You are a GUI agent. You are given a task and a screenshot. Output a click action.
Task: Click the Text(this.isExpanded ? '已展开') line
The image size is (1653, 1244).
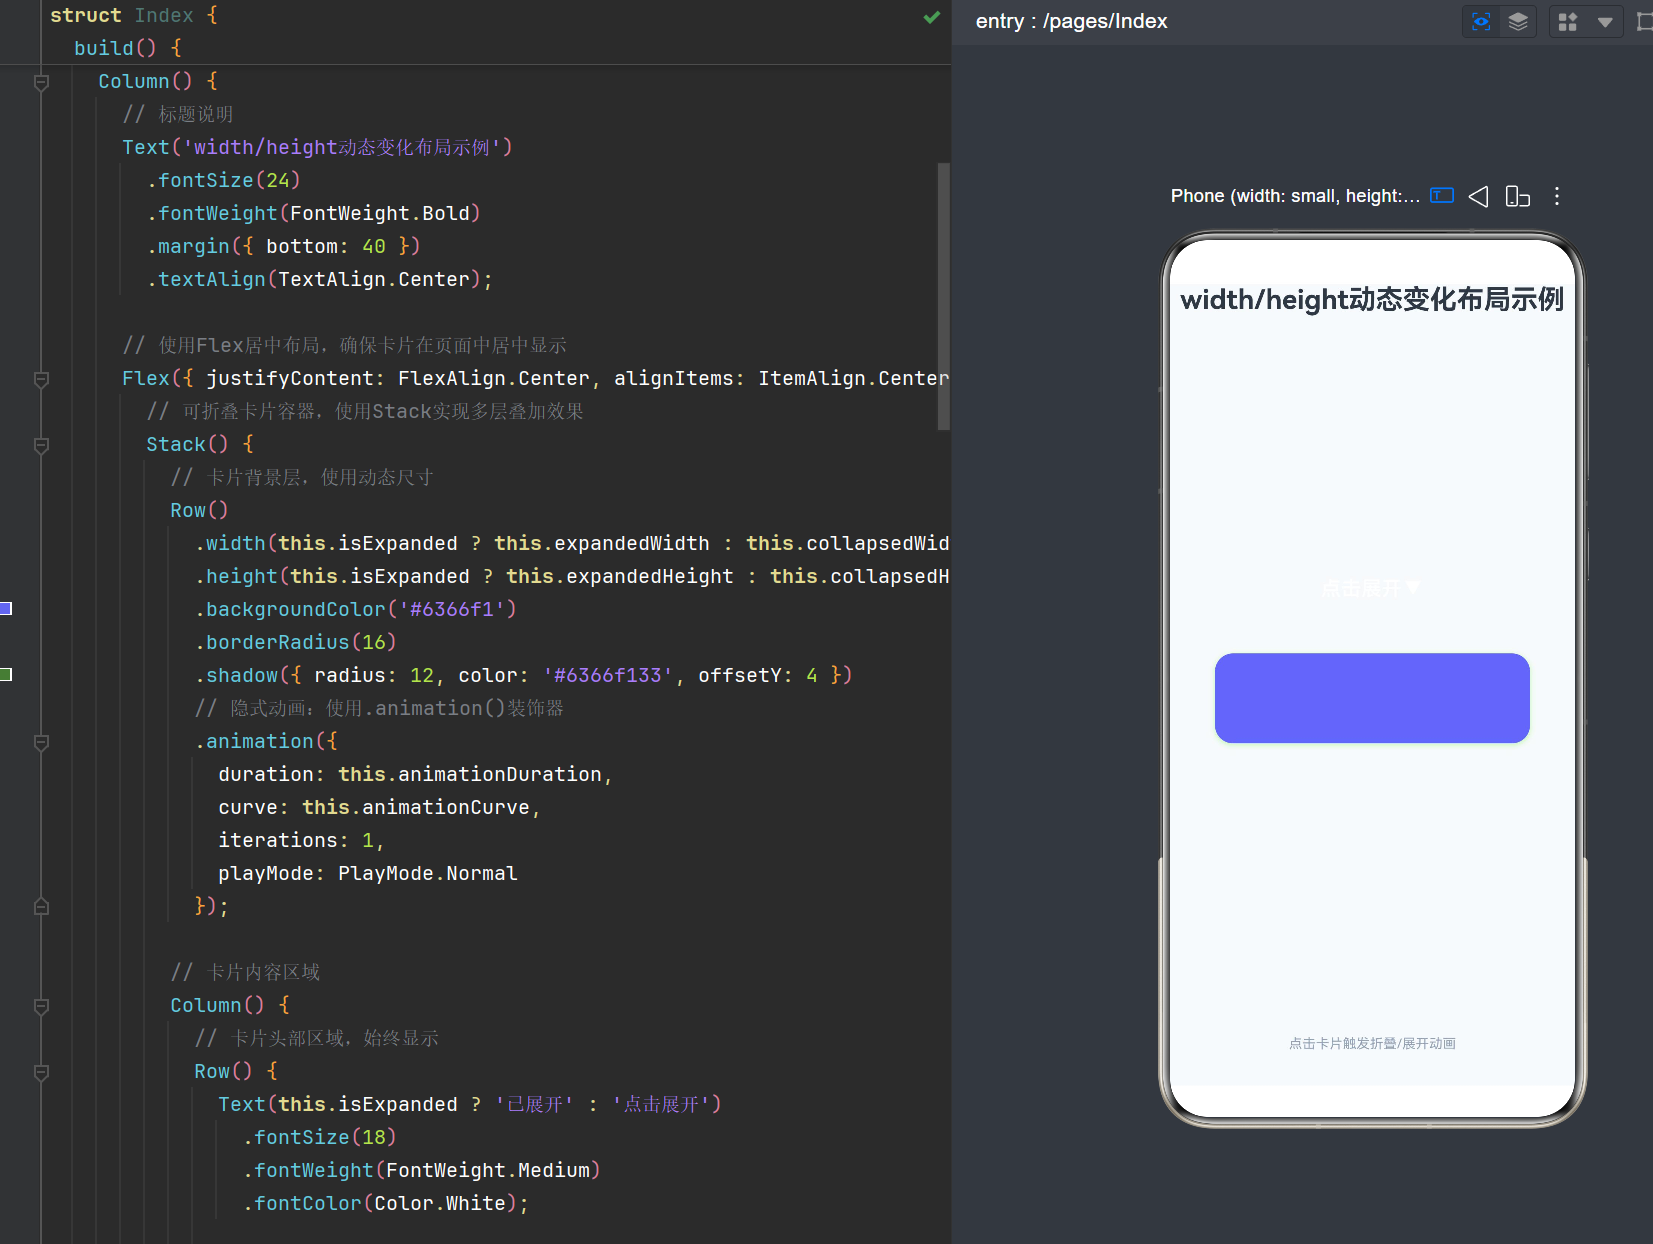[470, 1104]
